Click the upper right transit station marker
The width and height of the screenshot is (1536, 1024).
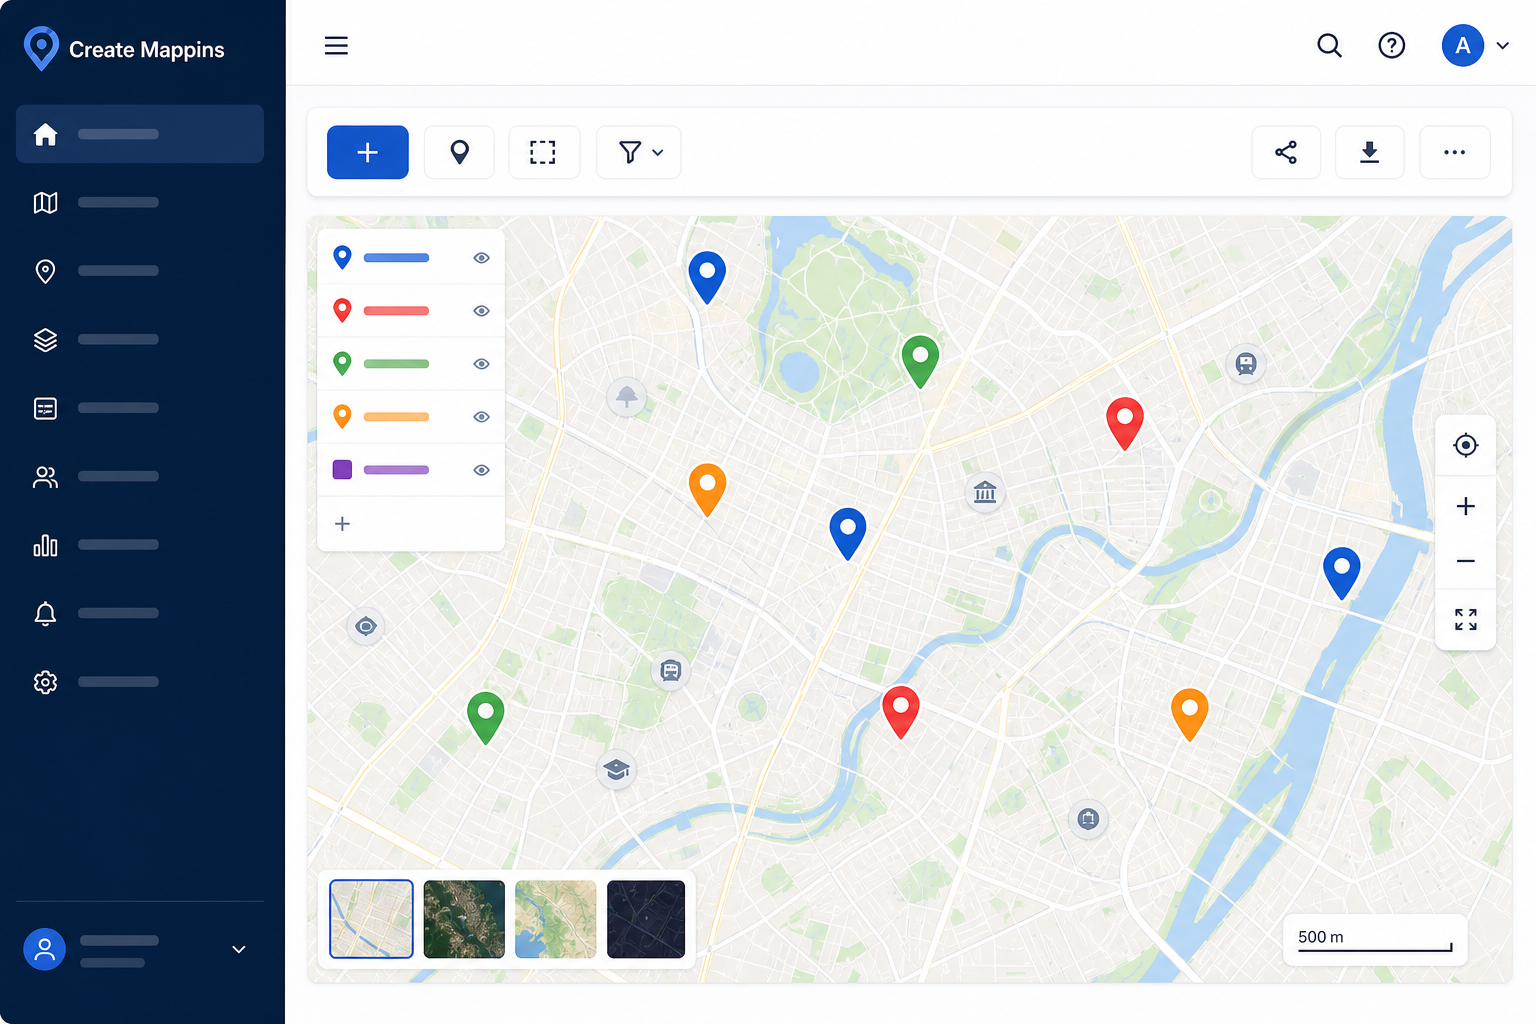(x=1245, y=364)
